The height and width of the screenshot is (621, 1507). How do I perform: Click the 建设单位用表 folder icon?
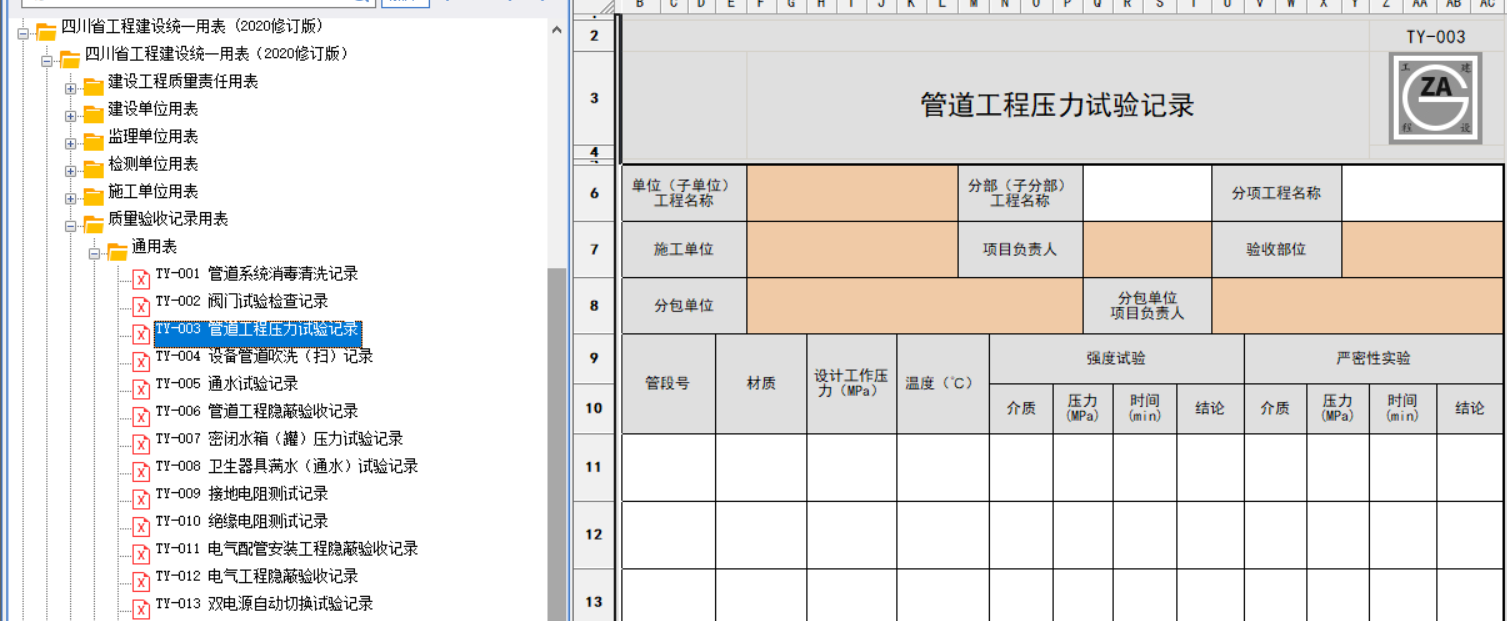pos(94,114)
